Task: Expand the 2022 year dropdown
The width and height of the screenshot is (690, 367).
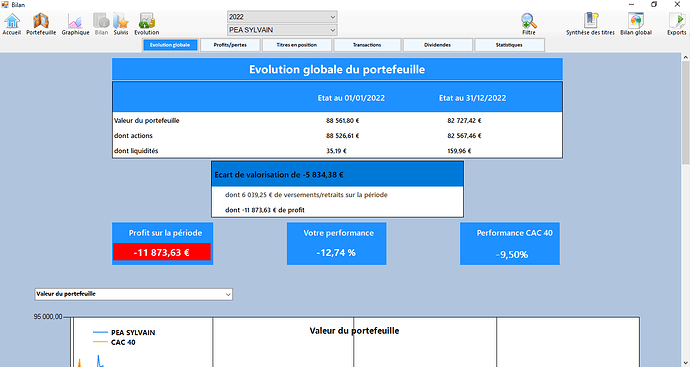Action: click(282, 17)
